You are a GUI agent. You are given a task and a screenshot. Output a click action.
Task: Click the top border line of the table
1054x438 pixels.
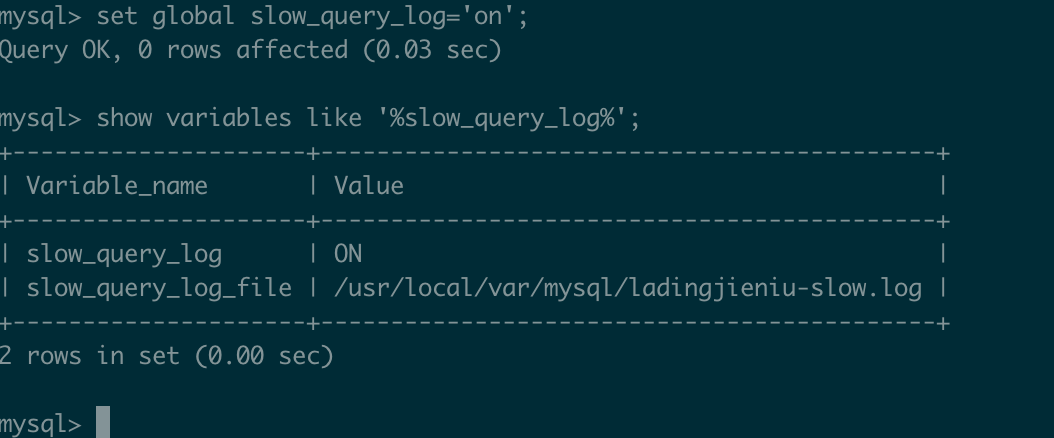475,153
